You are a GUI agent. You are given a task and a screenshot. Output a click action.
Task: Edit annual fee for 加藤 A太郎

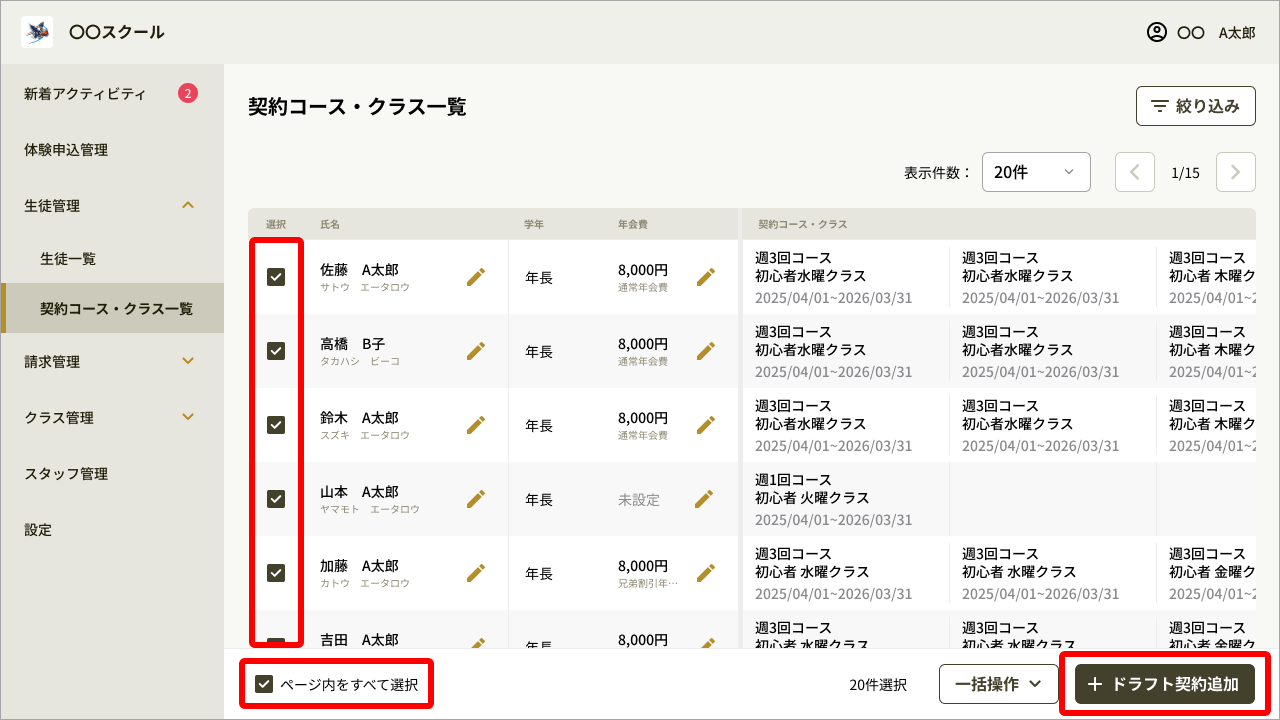[706, 573]
